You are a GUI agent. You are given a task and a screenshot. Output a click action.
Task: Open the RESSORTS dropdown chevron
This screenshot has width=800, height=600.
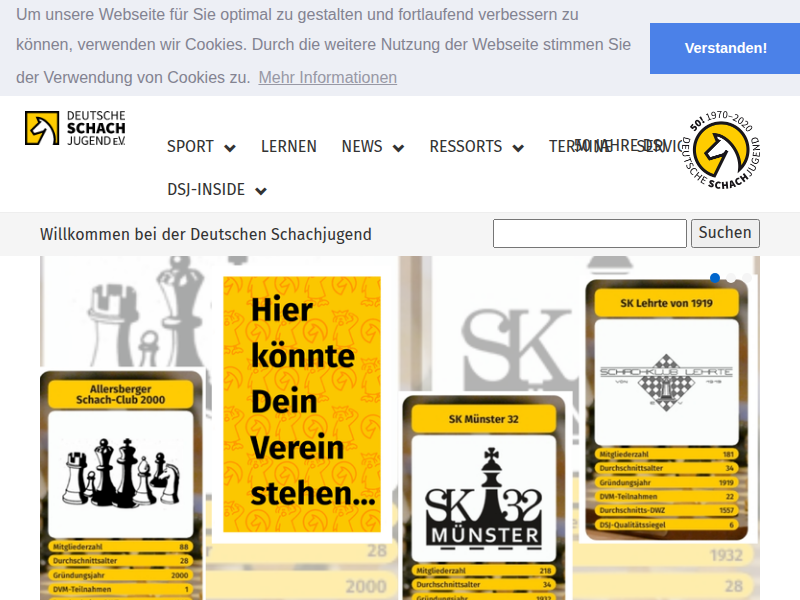[518, 148]
